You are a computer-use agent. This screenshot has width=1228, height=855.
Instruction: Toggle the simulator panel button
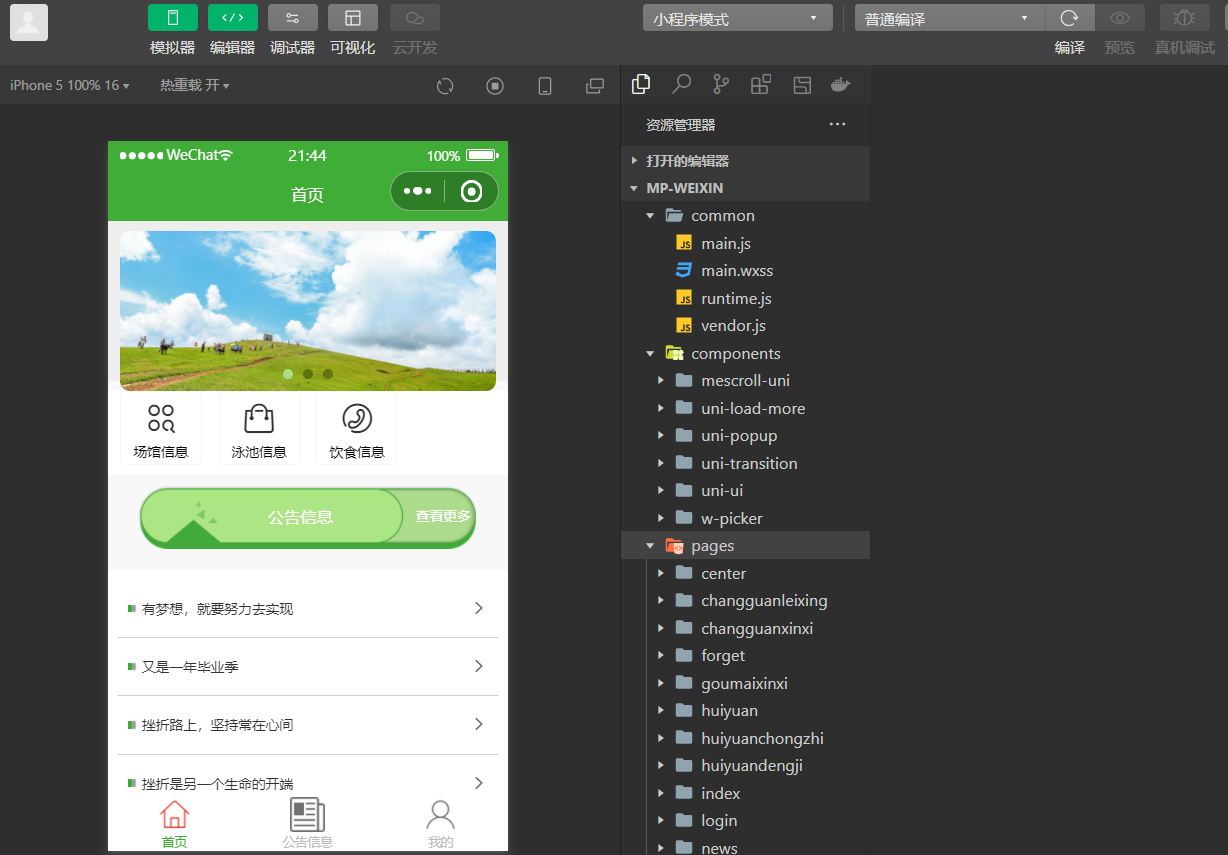tap(173, 18)
